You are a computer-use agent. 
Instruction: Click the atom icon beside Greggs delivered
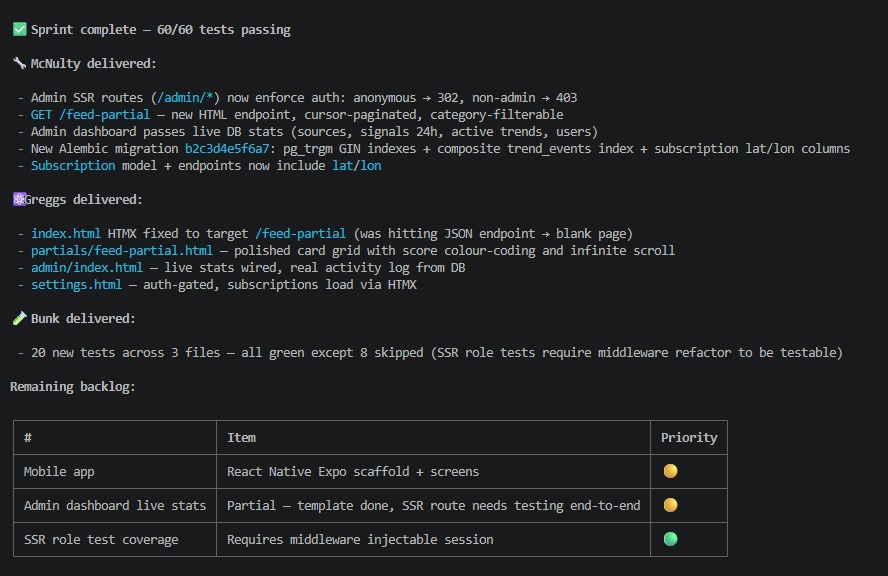point(19,200)
